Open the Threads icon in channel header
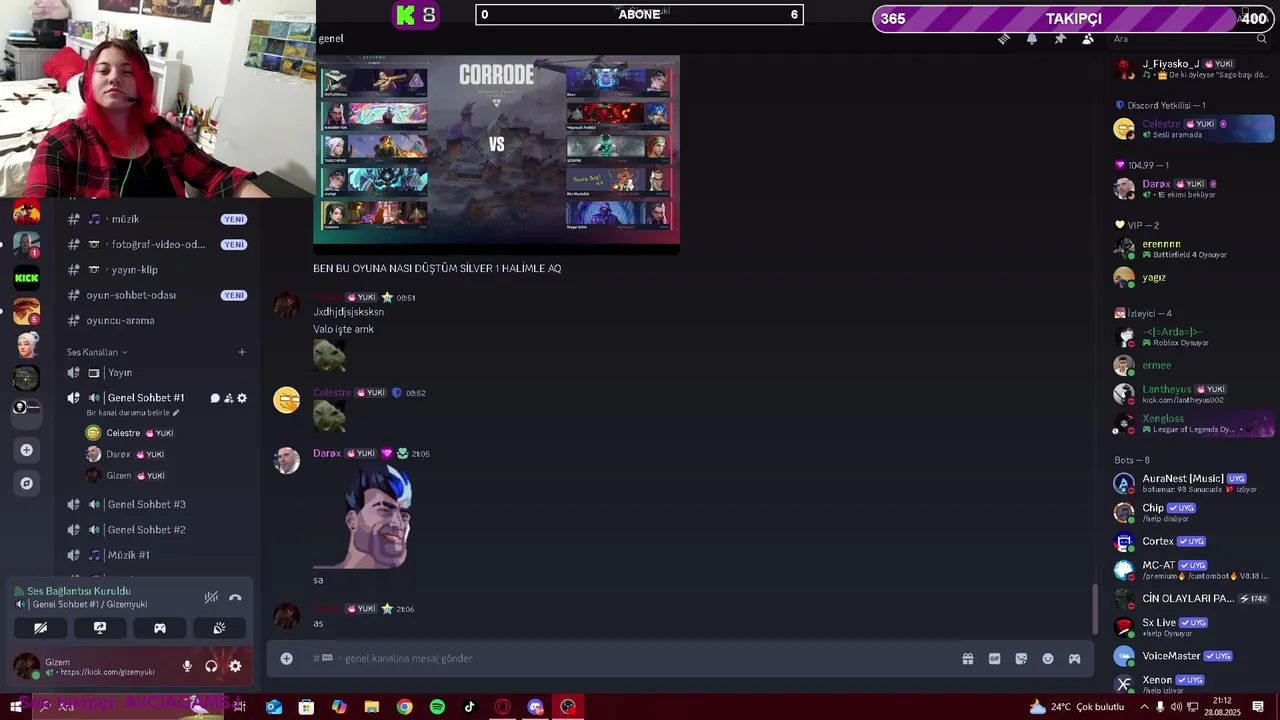This screenshot has height=720, width=1280. (1004, 39)
